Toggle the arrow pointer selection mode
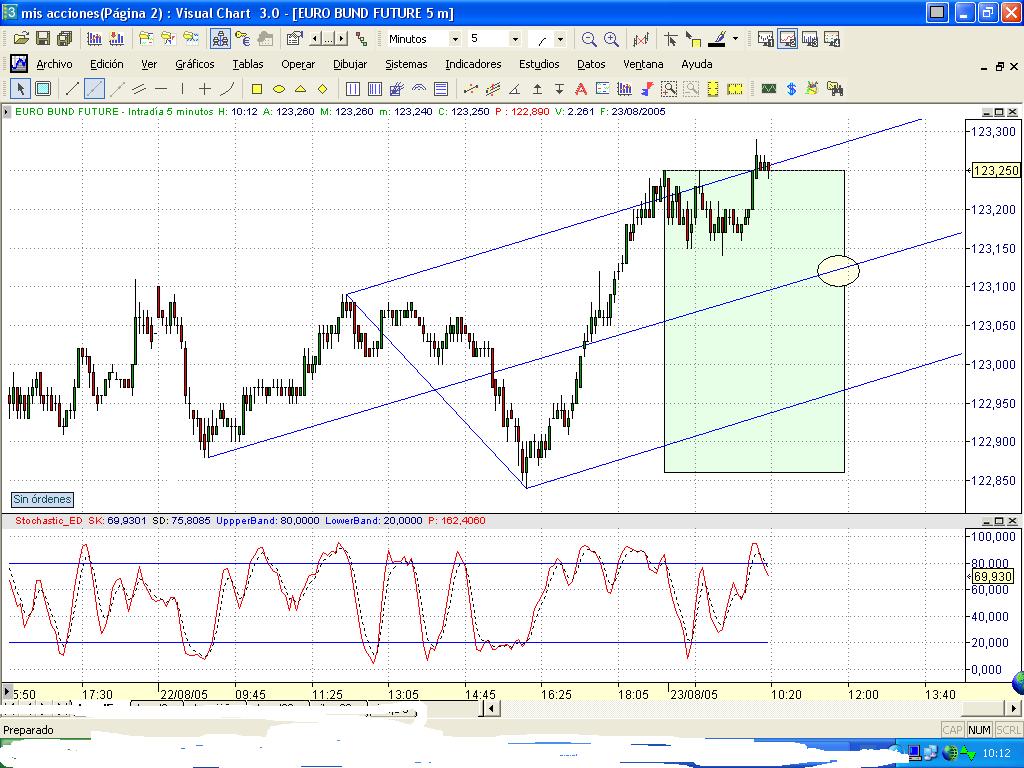 (20, 89)
